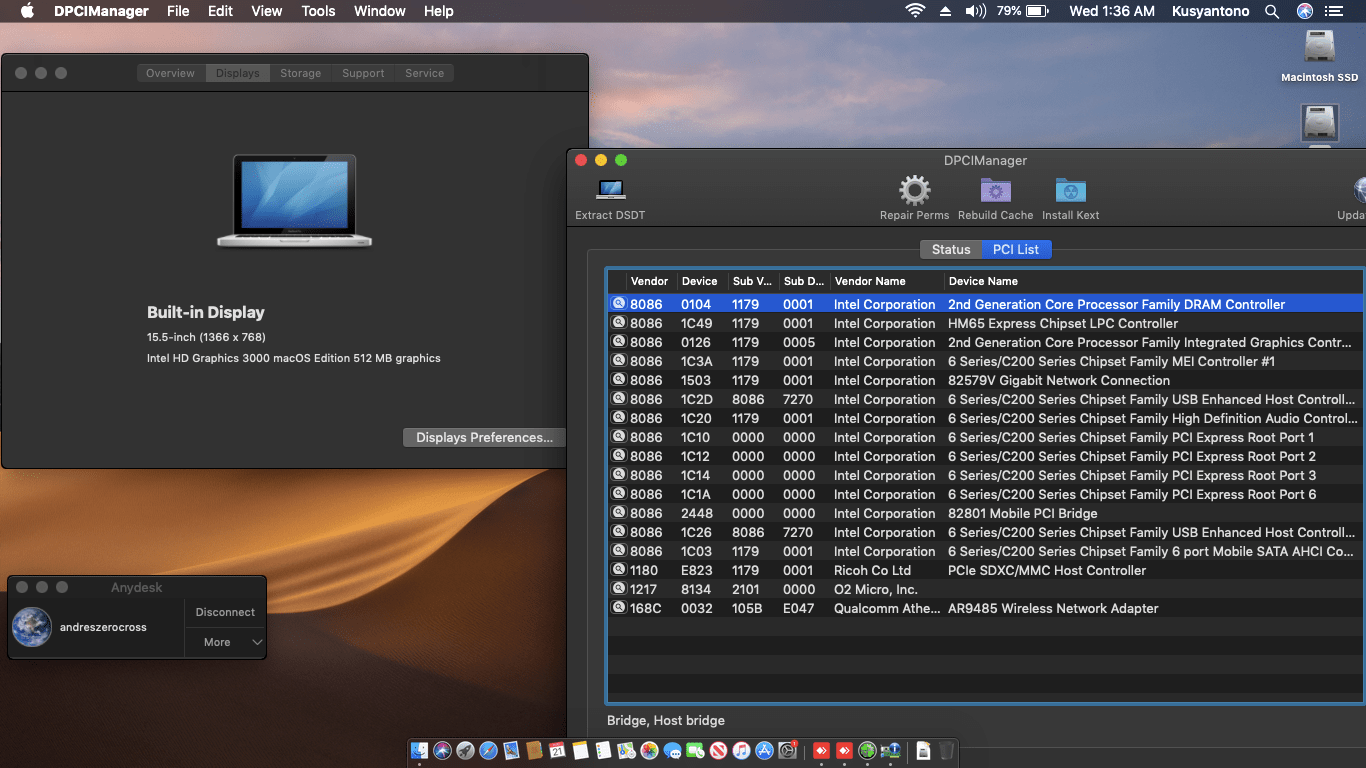
Task: Select the High Definition Audio Controller row
Action: pyautogui.click(x=985, y=418)
